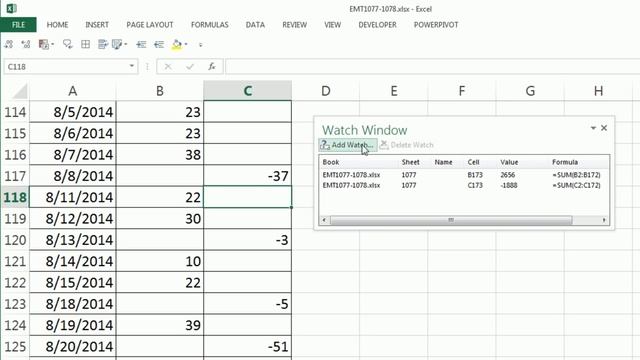Viewport: 640px width, 360px height.
Task: Apply the yellow fill color bucket
Action: tap(177, 44)
